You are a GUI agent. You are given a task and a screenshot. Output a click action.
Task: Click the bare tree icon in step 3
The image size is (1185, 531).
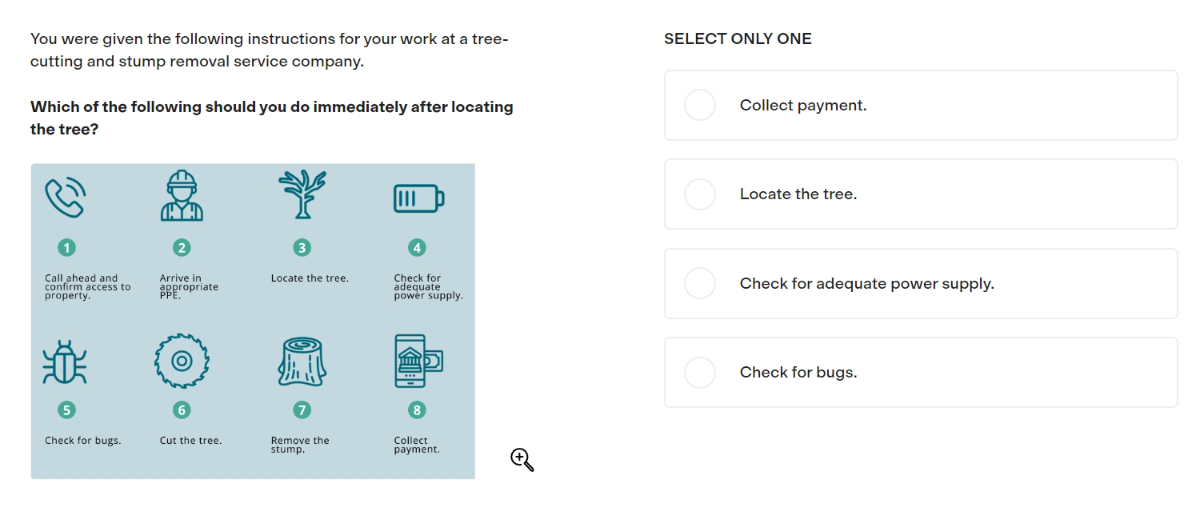click(x=302, y=194)
